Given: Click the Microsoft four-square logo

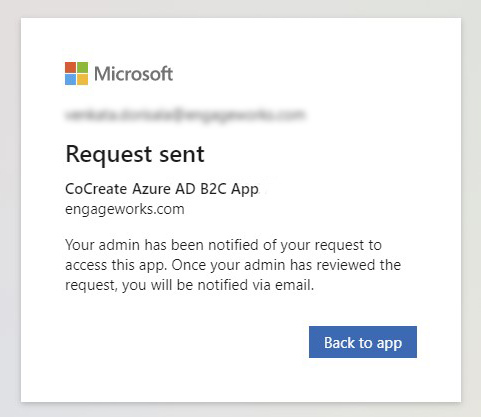Looking at the screenshot, I should (77, 73).
